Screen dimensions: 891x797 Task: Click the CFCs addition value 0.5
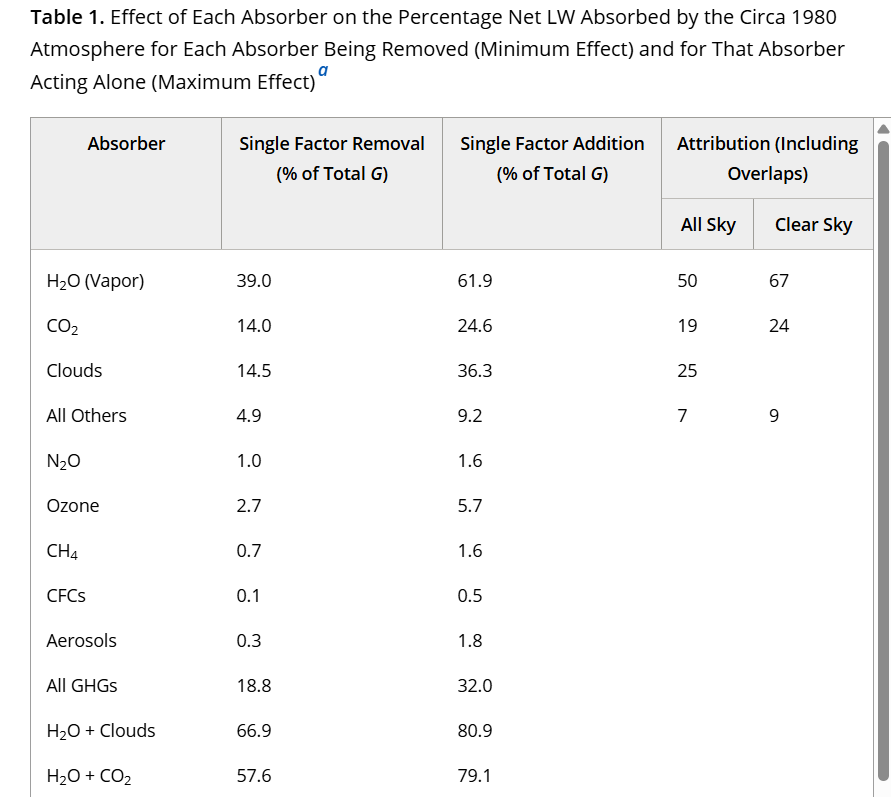[x=470, y=596]
